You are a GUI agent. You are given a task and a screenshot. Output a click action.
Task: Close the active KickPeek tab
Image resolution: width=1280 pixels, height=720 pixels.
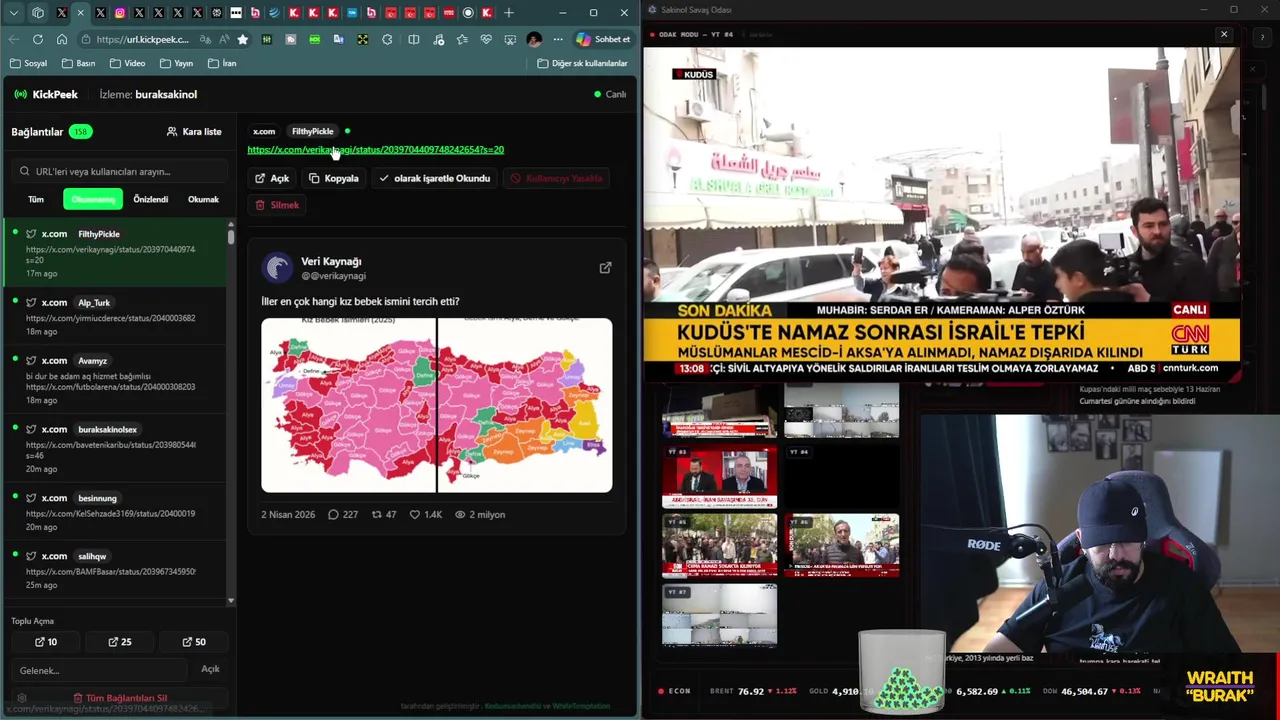[81, 13]
